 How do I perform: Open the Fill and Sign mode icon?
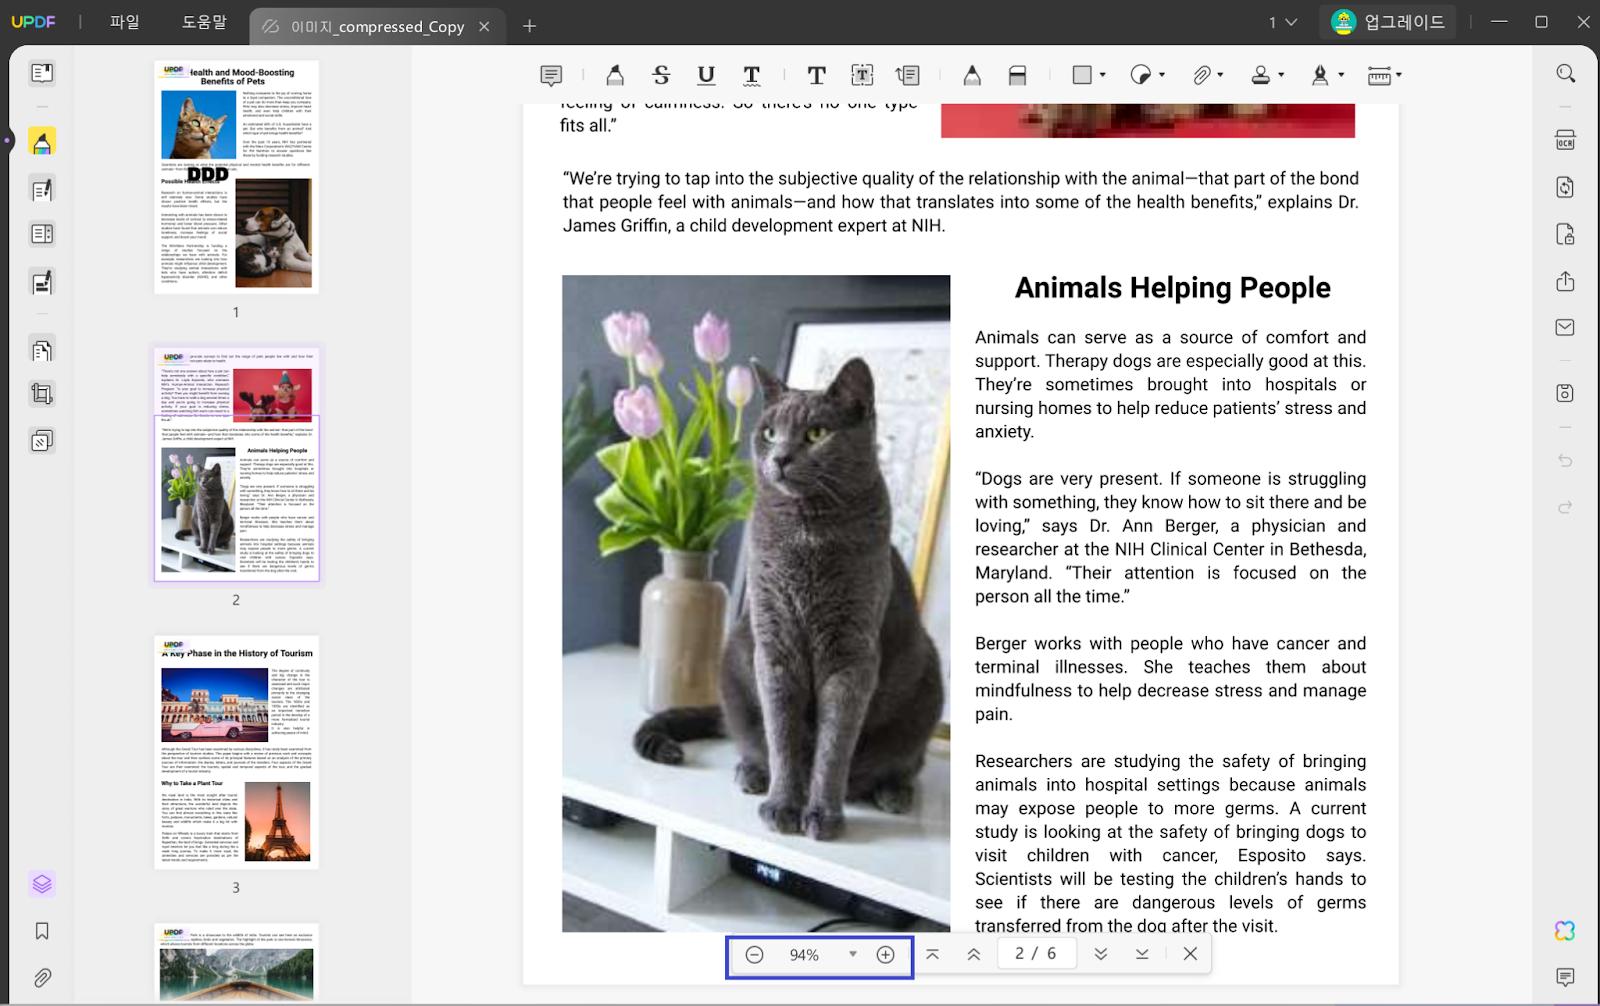coord(42,283)
